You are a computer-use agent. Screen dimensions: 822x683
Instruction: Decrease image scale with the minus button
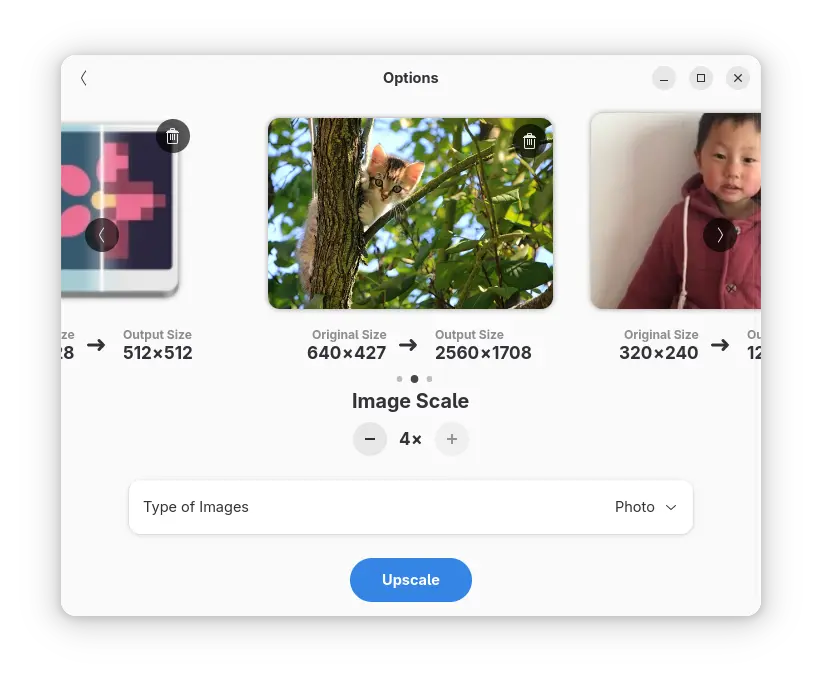[x=370, y=439]
